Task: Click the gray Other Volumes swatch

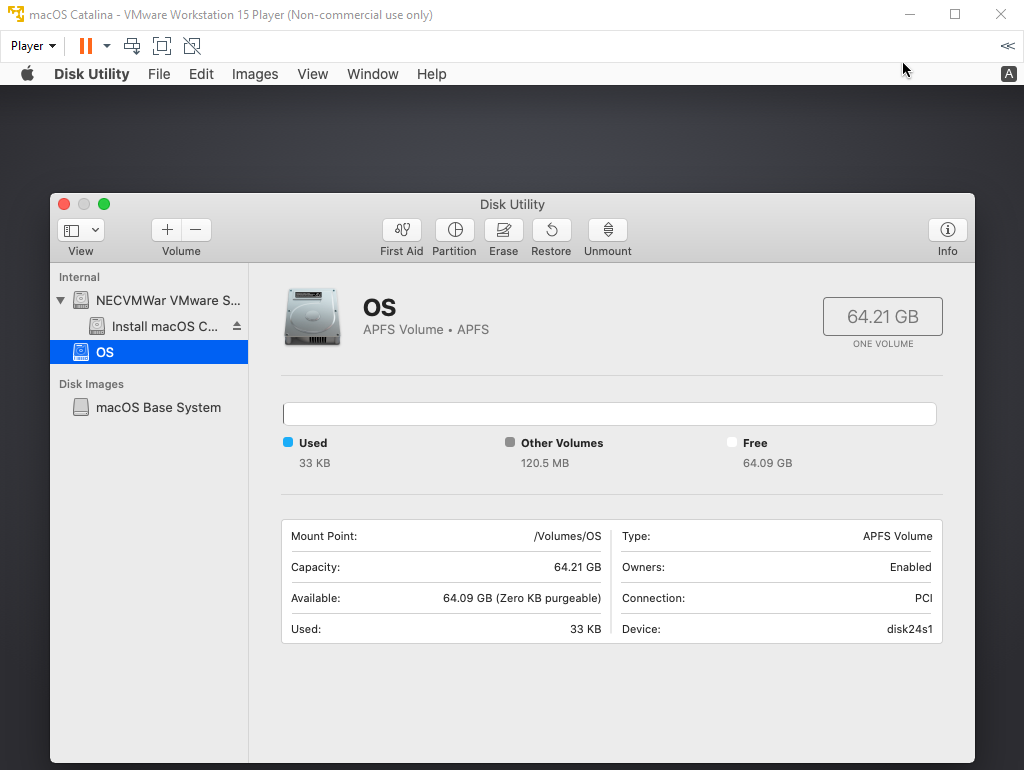Action: coord(510,442)
